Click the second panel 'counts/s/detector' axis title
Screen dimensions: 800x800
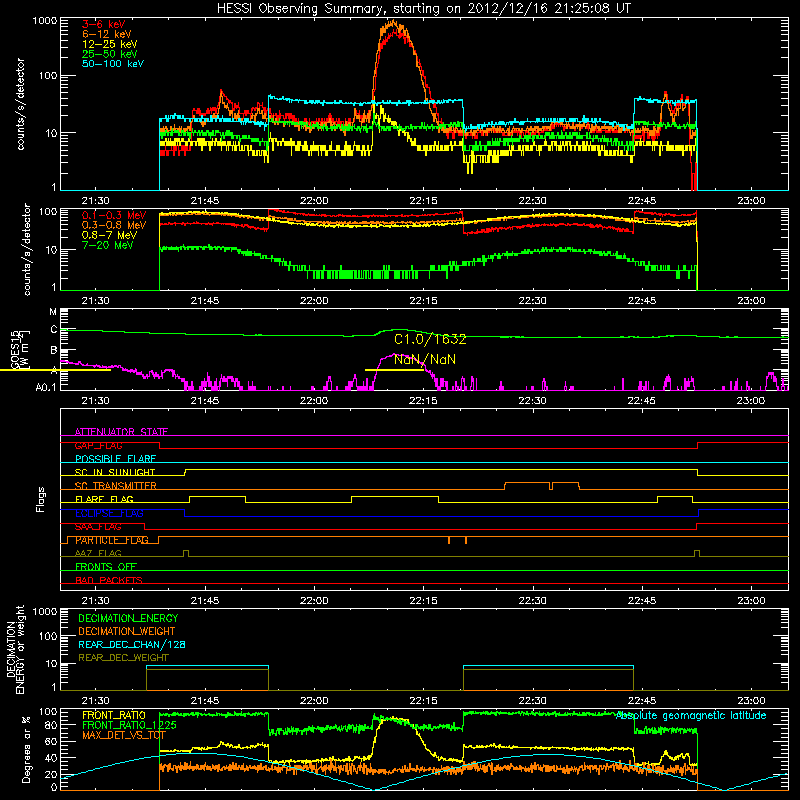tap(27, 250)
